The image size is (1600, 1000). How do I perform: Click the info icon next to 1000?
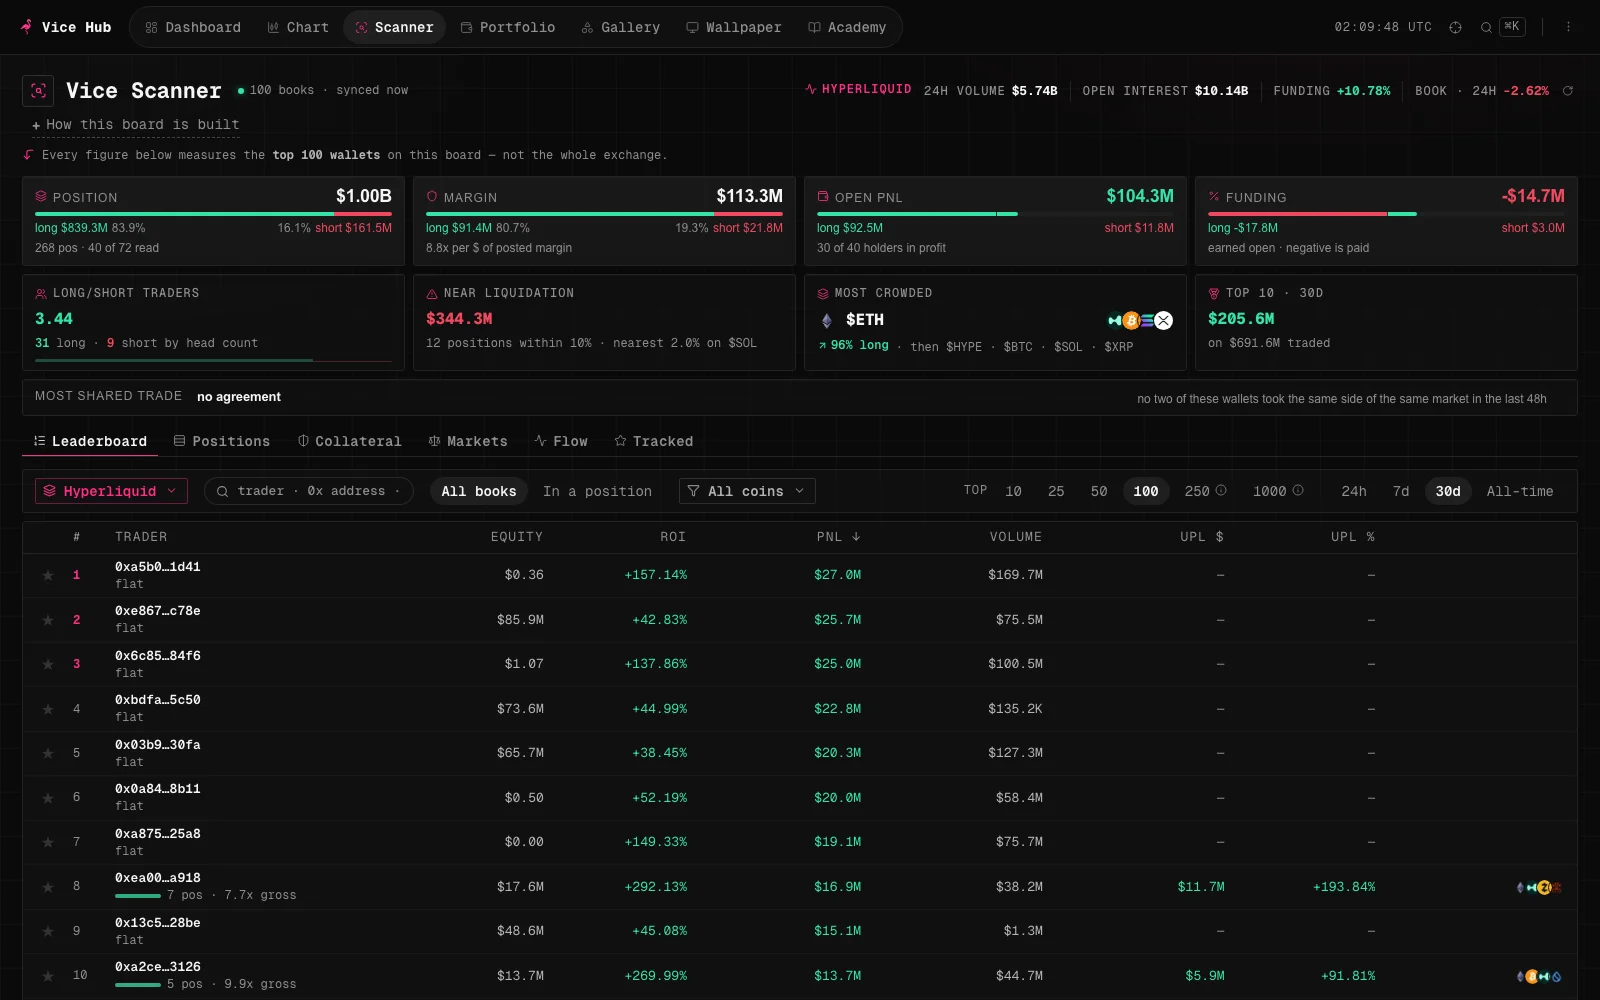coord(1298,491)
